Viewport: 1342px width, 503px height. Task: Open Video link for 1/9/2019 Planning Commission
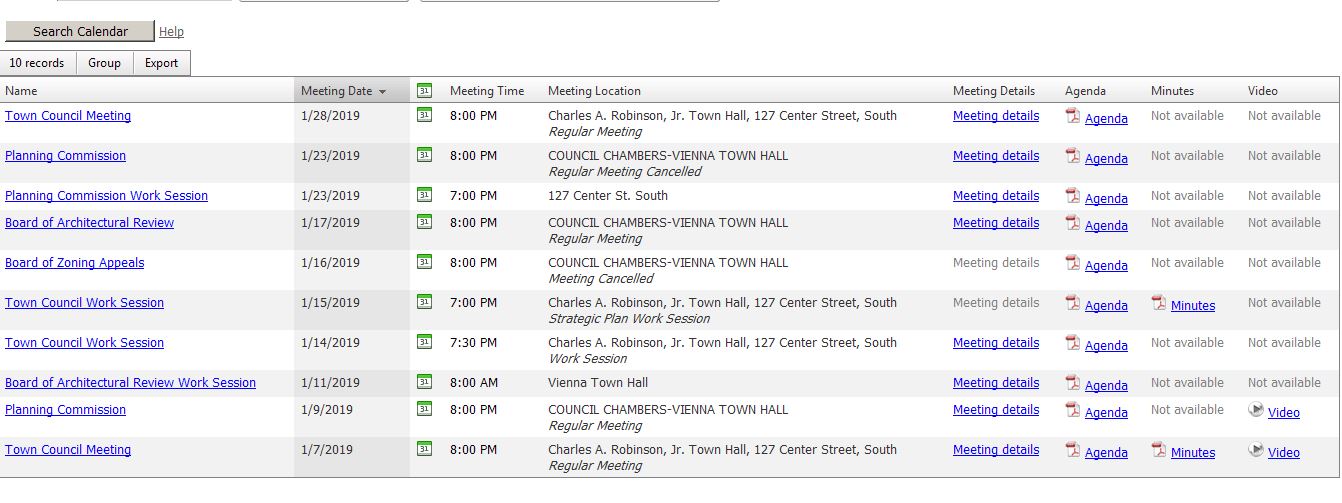pos(1284,413)
